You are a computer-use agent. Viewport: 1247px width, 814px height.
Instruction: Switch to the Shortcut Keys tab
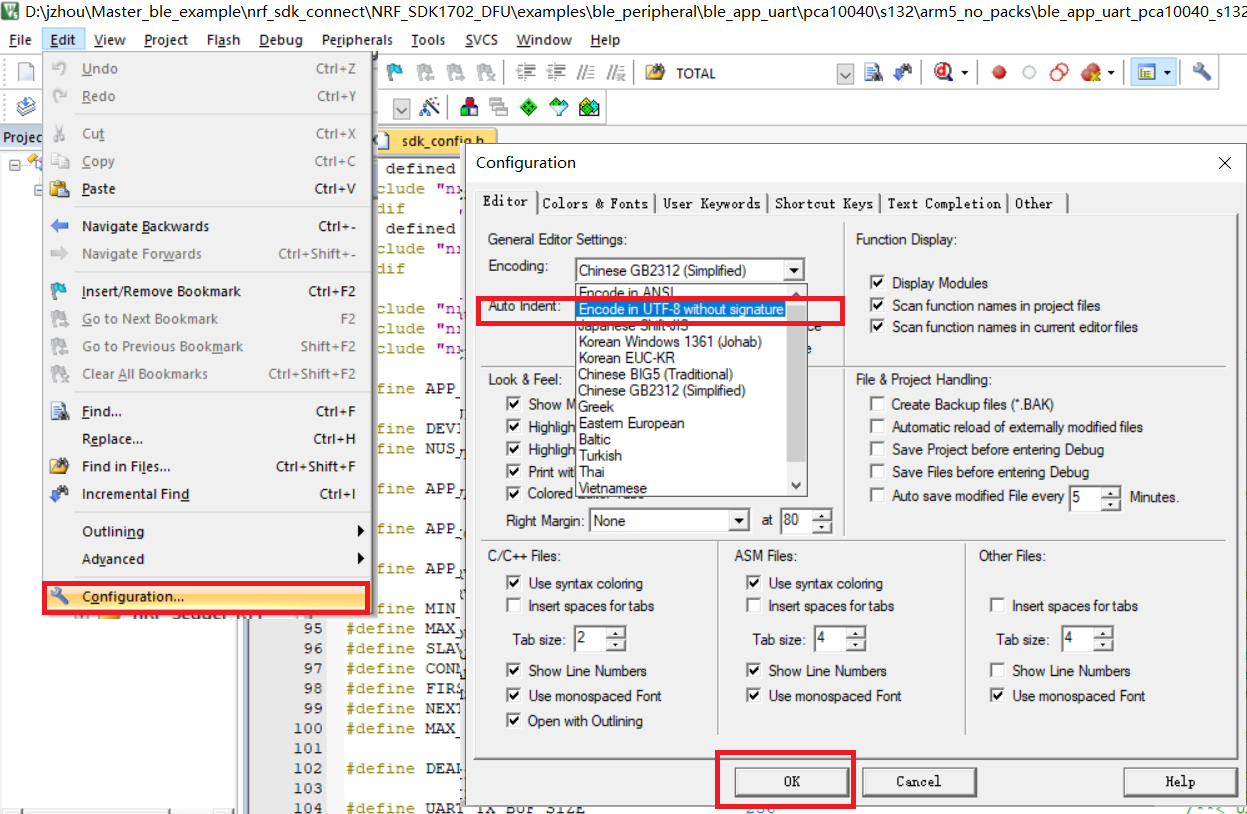click(x=823, y=203)
